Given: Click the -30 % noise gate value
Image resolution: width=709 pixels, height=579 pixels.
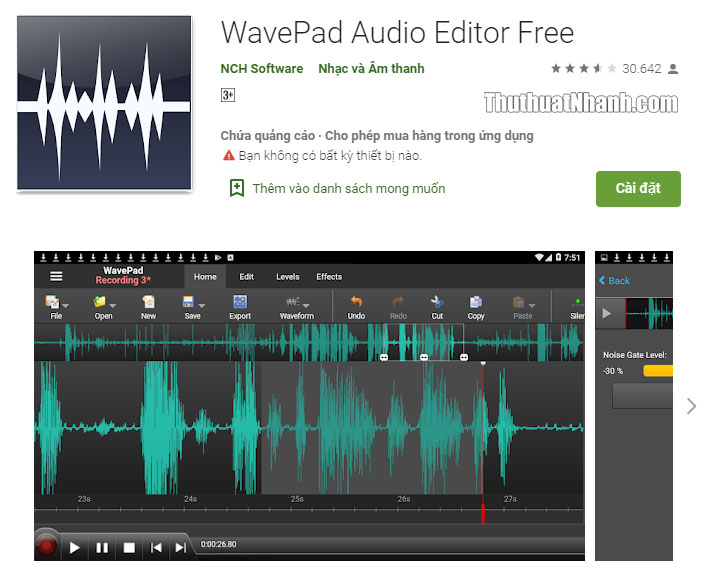Looking at the screenshot, I should (x=613, y=371).
